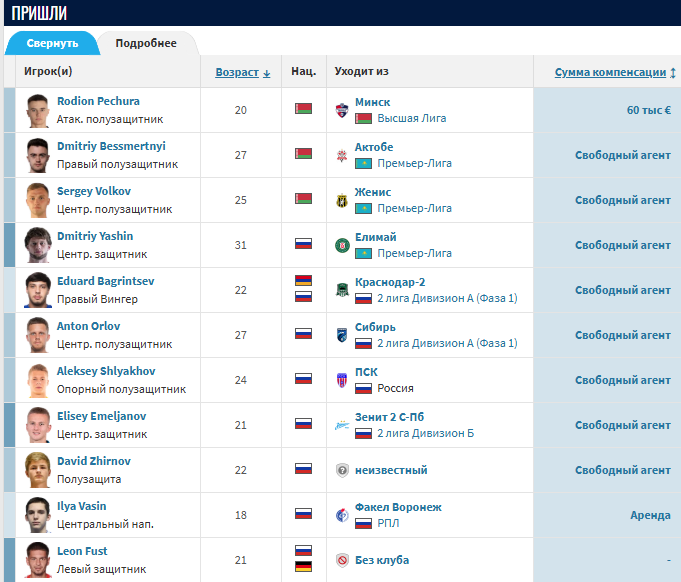The height and width of the screenshot is (582, 681).
Task: Click the Зенит 2 С-Пб crest icon
Action: [342, 425]
